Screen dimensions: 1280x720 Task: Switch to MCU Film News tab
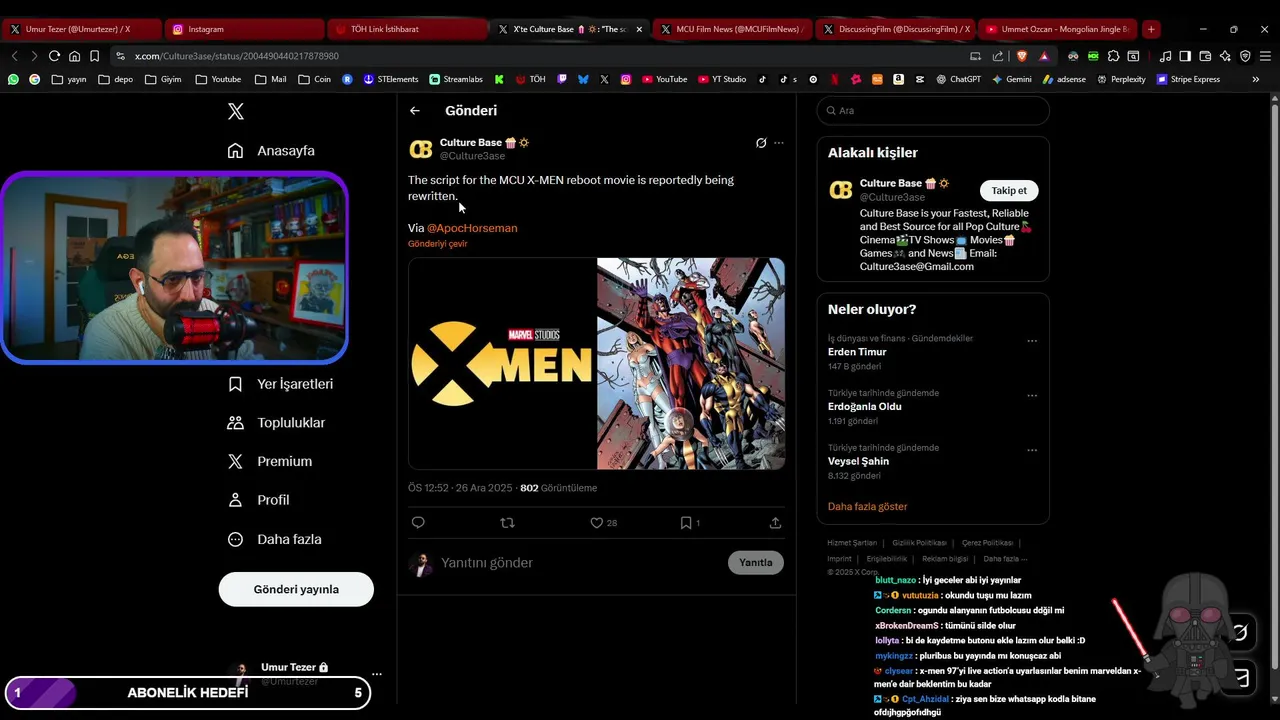click(x=733, y=29)
